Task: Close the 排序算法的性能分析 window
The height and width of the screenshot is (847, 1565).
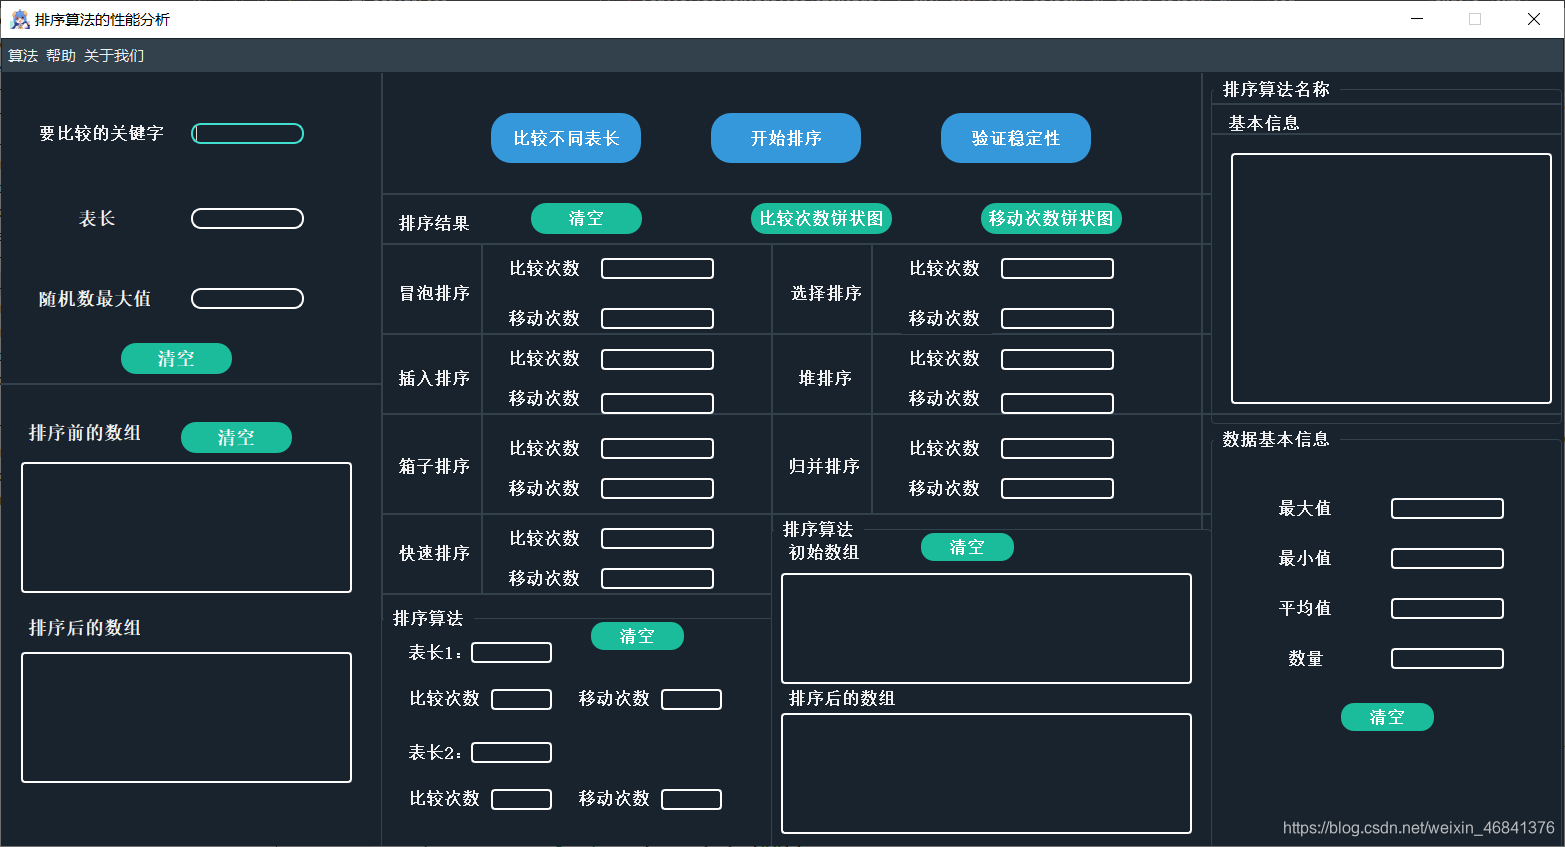Action: coord(1534,19)
